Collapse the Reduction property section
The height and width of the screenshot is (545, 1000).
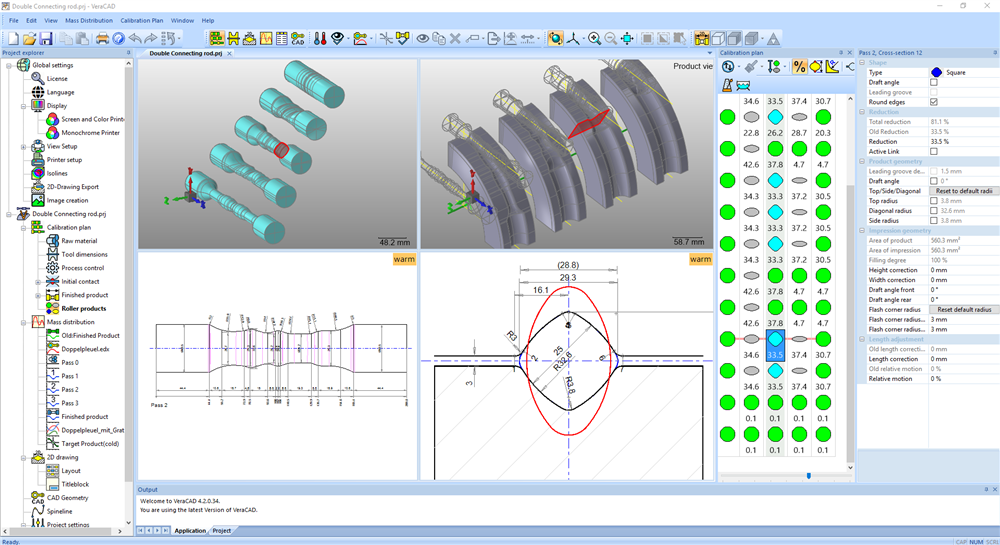(862, 112)
